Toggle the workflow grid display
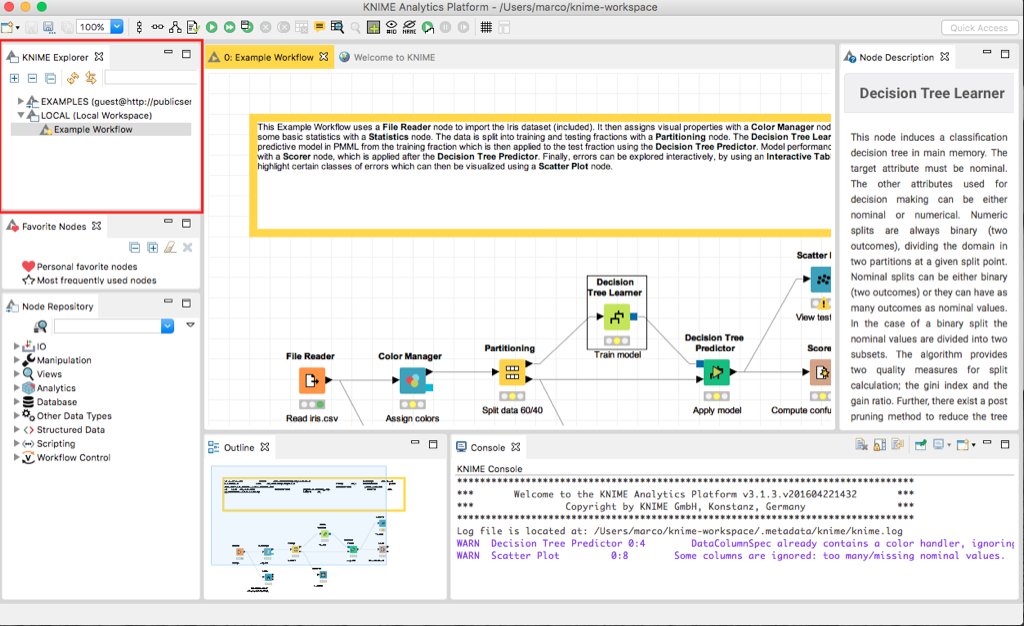 pos(487,28)
